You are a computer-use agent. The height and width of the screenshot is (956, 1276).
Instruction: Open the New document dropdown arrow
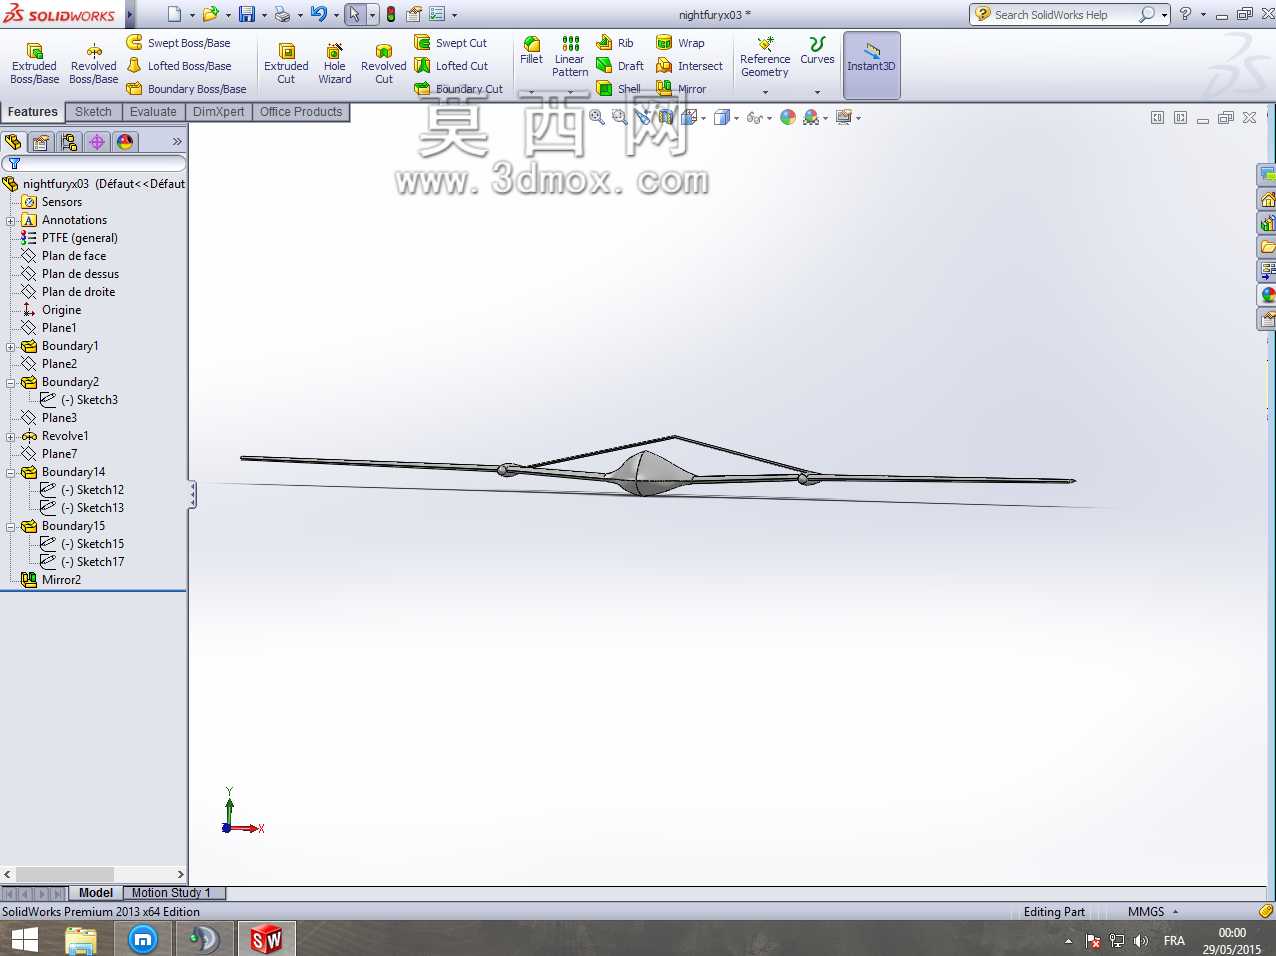[x=192, y=15]
